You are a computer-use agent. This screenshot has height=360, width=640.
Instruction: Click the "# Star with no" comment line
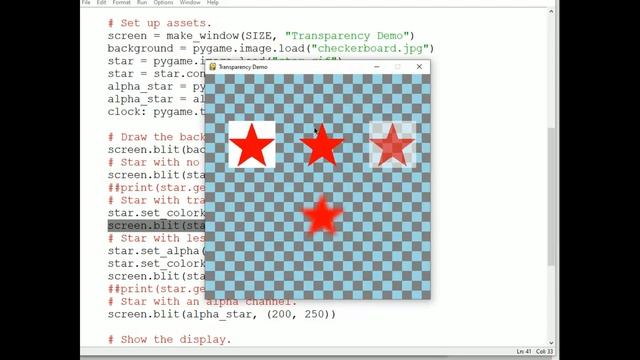pos(153,162)
